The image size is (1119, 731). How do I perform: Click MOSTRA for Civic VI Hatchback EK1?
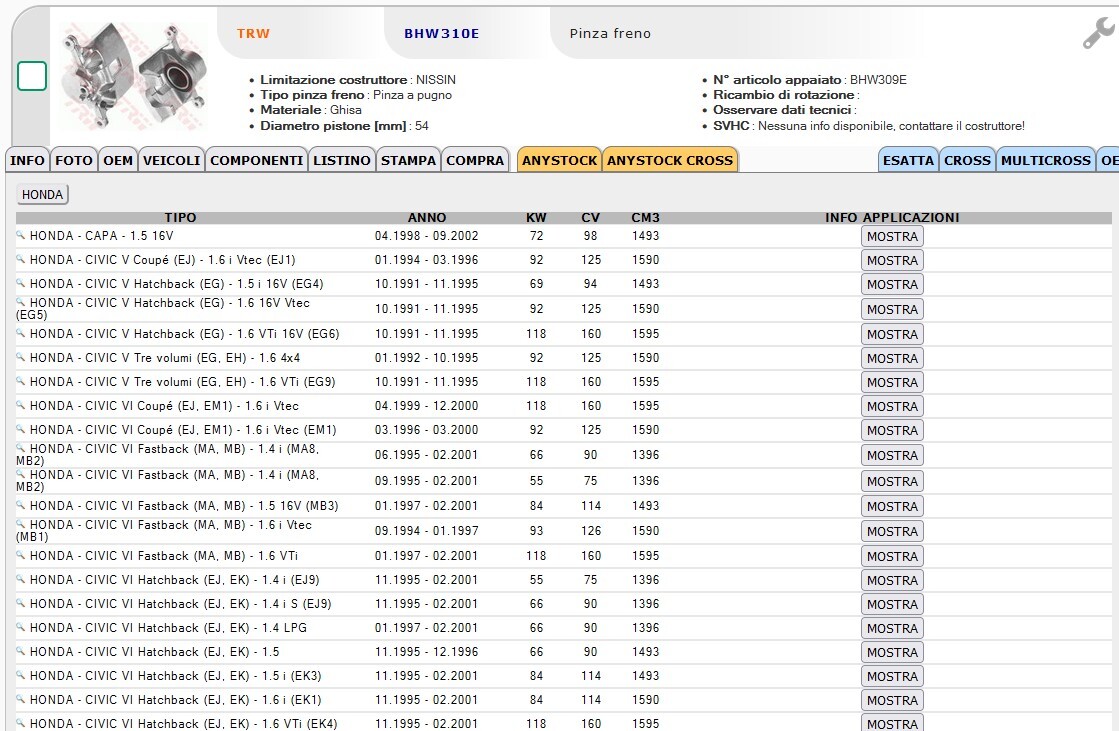pos(892,700)
